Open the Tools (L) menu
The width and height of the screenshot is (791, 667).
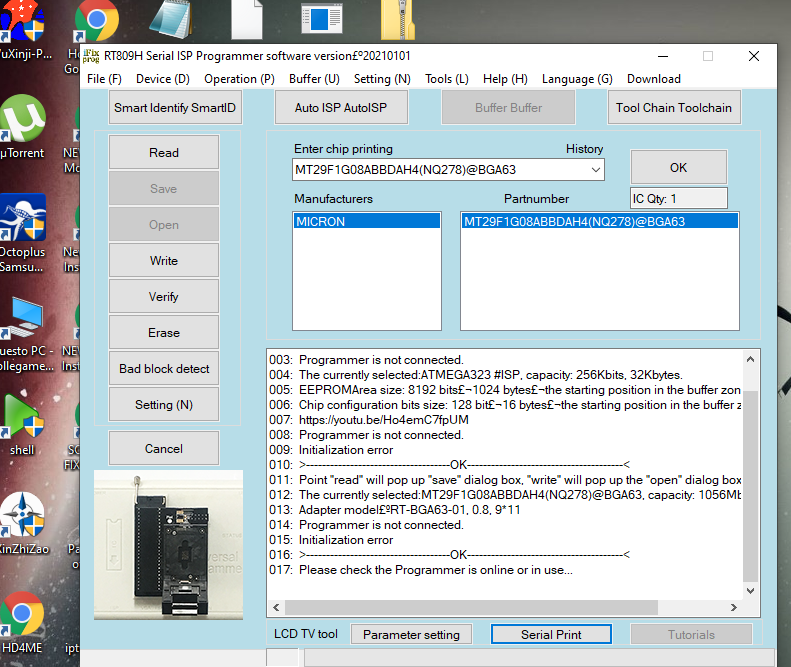point(446,79)
